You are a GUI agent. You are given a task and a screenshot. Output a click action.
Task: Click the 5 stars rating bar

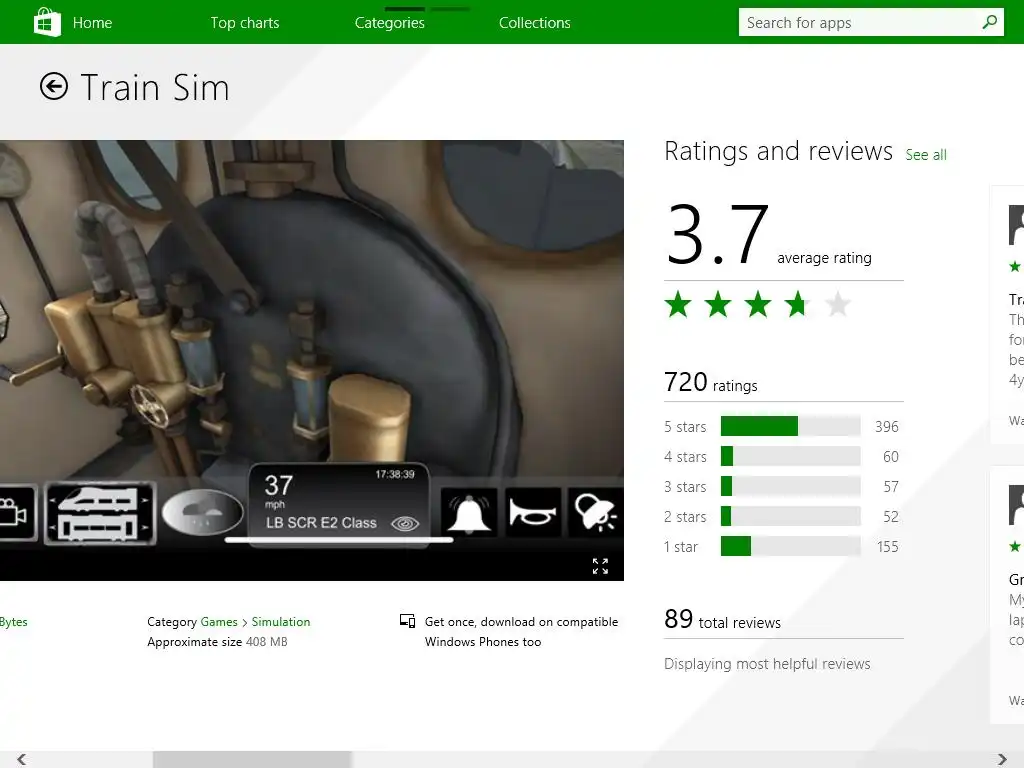(x=790, y=426)
